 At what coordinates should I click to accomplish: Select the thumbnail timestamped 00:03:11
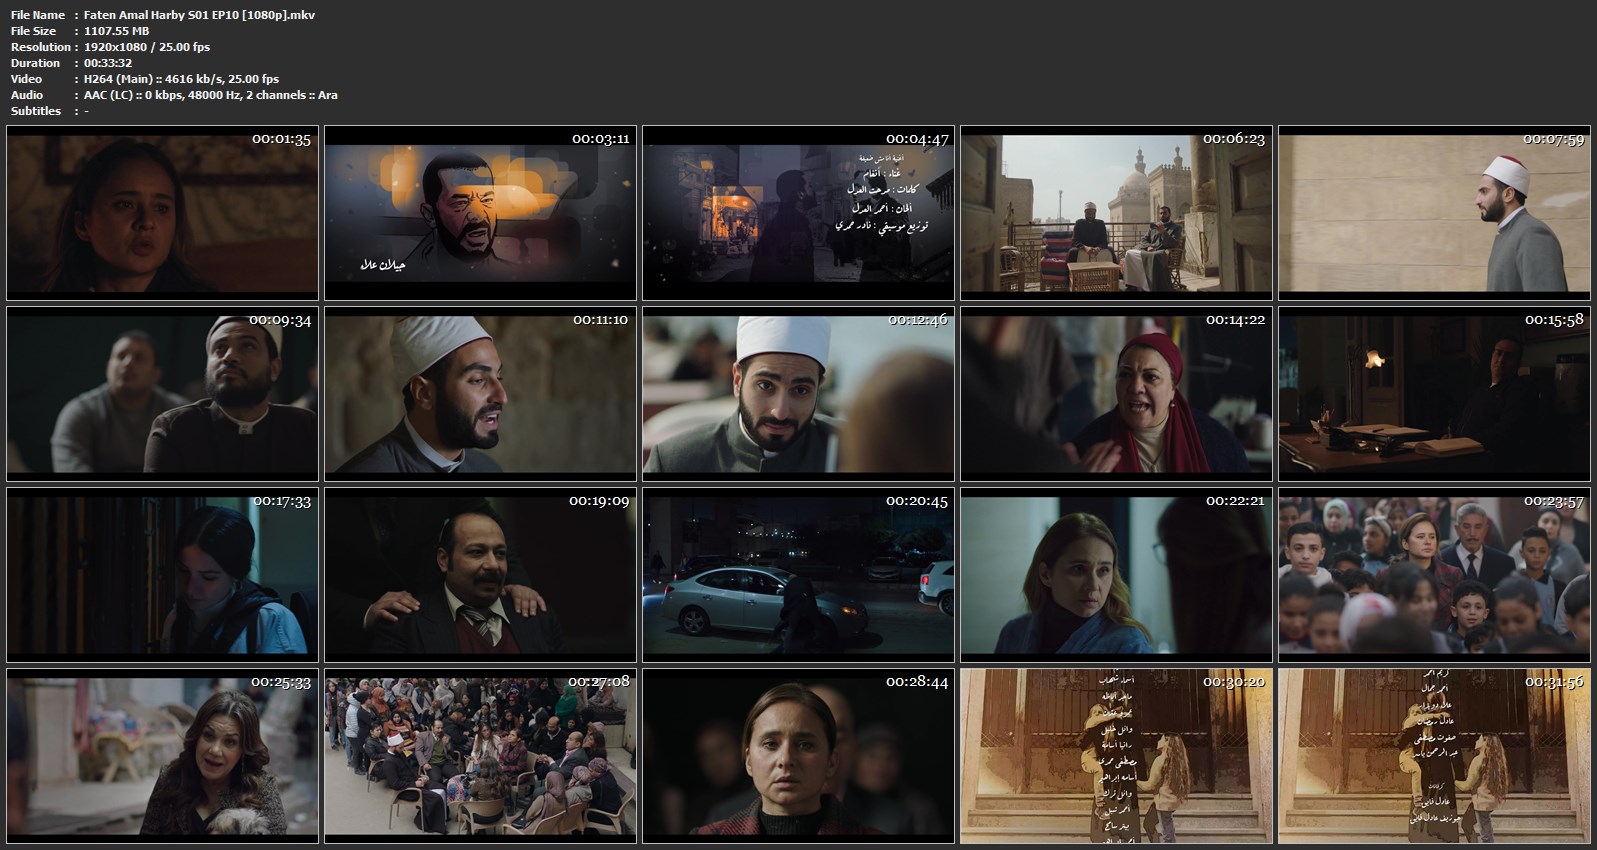(x=480, y=213)
